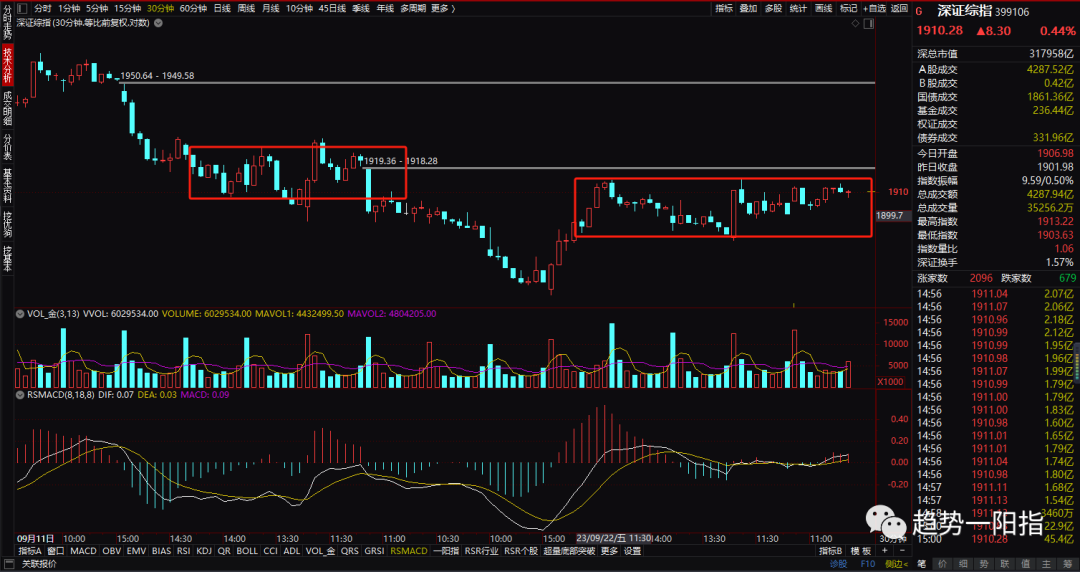
Task: Open 技术分析 in left sidebar
Action: click(7, 65)
